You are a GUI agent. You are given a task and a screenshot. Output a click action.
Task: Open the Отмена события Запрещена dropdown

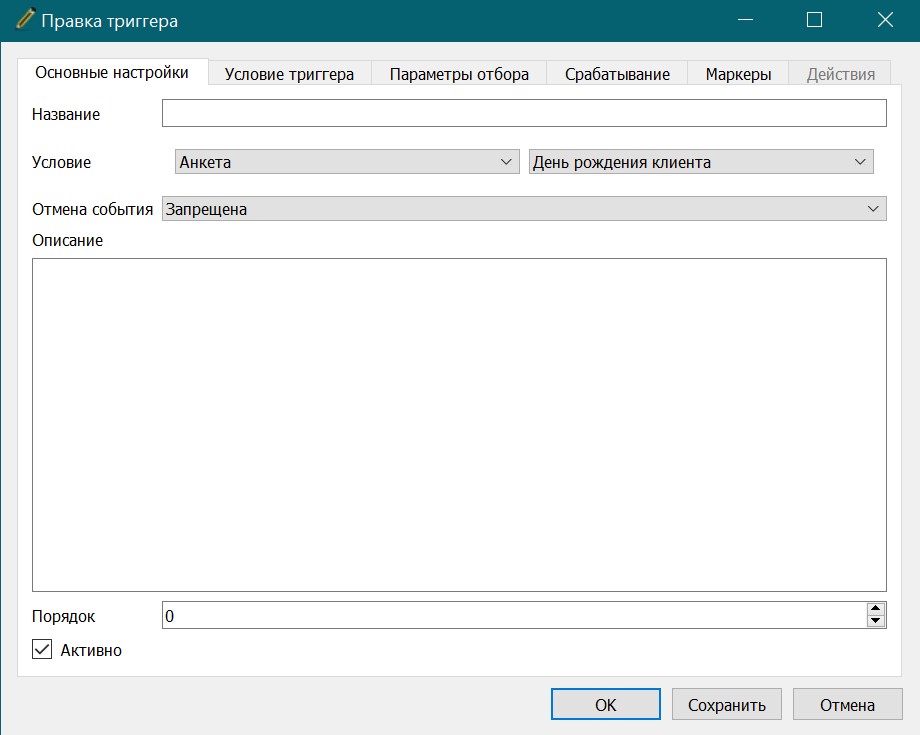coord(524,209)
